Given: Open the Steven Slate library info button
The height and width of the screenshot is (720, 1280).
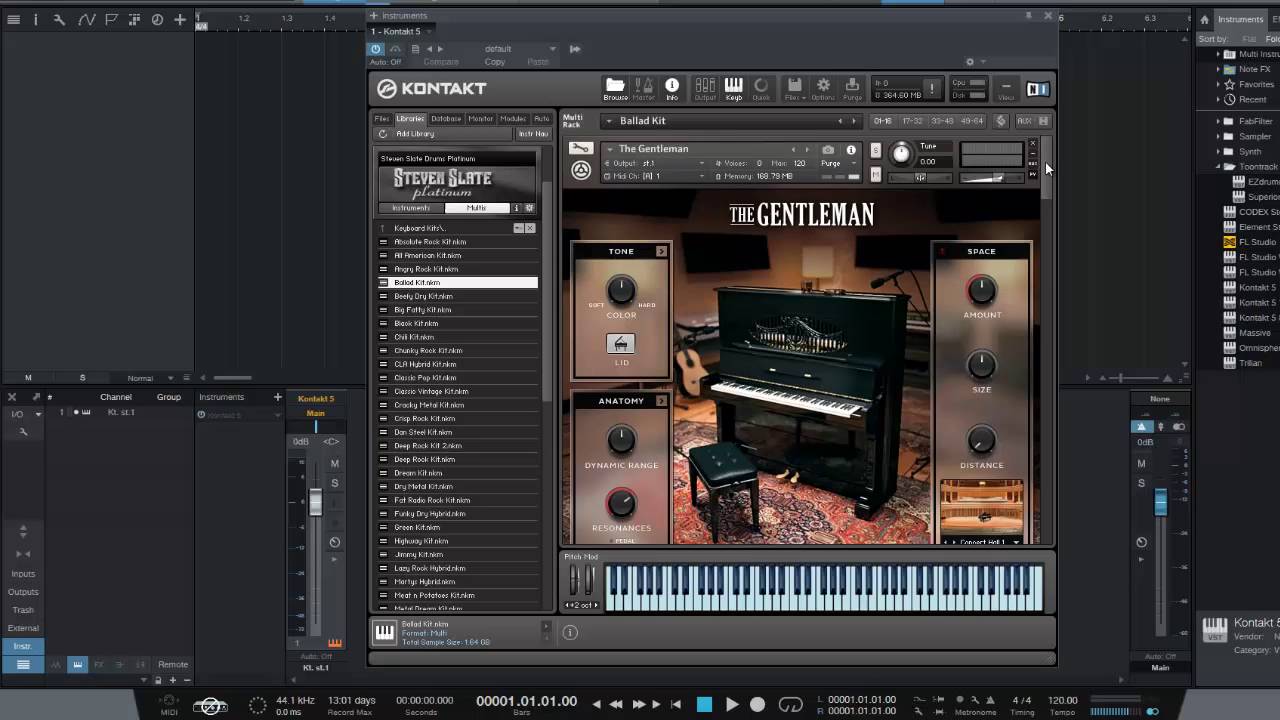Looking at the screenshot, I should pyautogui.click(x=517, y=208).
